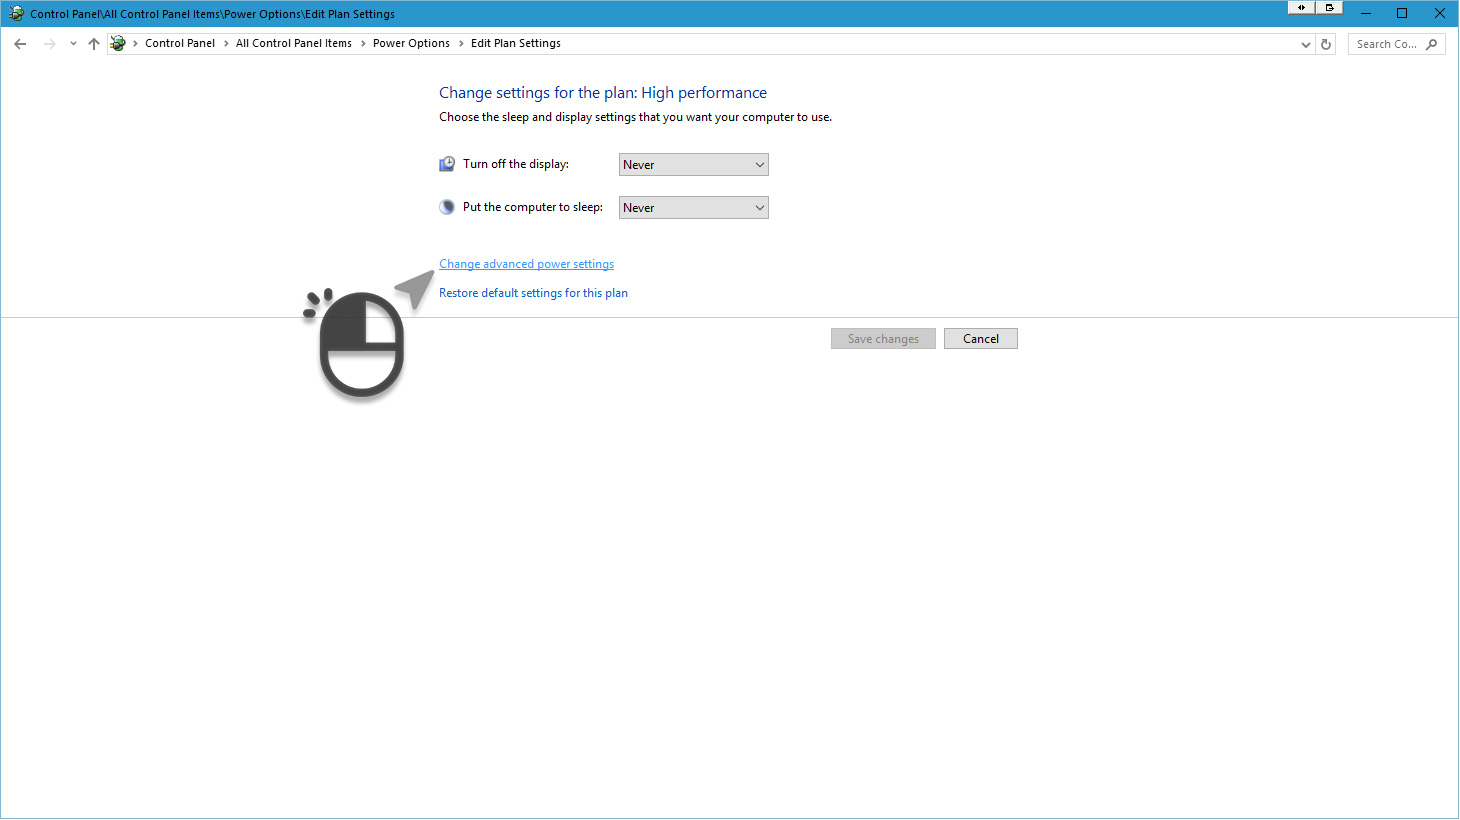Refresh the address bar location
Screen dimensions: 1460x820
(1326, 44)
